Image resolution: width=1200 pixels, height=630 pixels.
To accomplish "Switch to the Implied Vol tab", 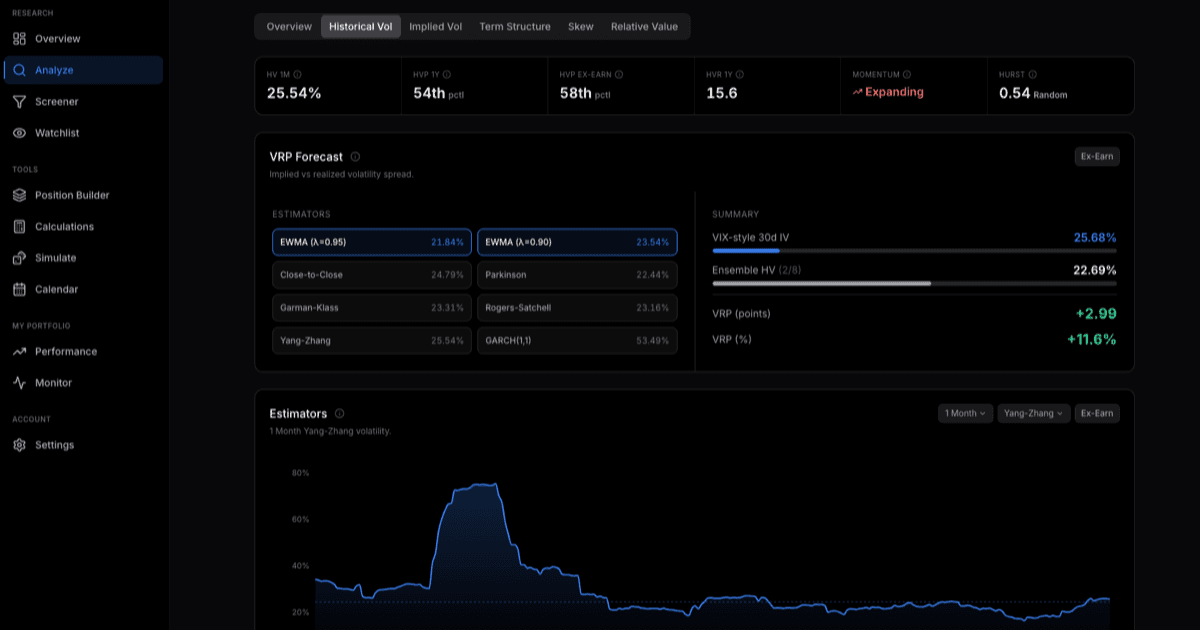I will (x=435, y=26).
